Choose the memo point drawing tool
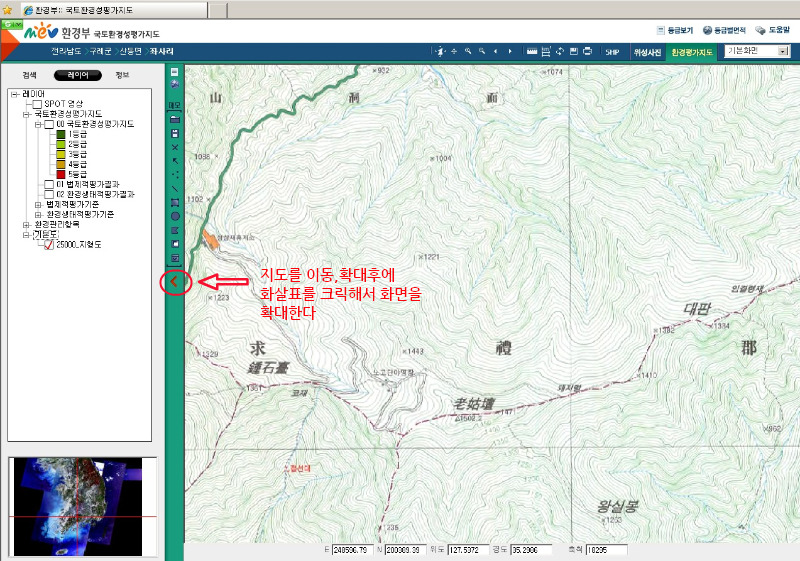The width and height of the screenshot is (800, 561). click(174, 175)
